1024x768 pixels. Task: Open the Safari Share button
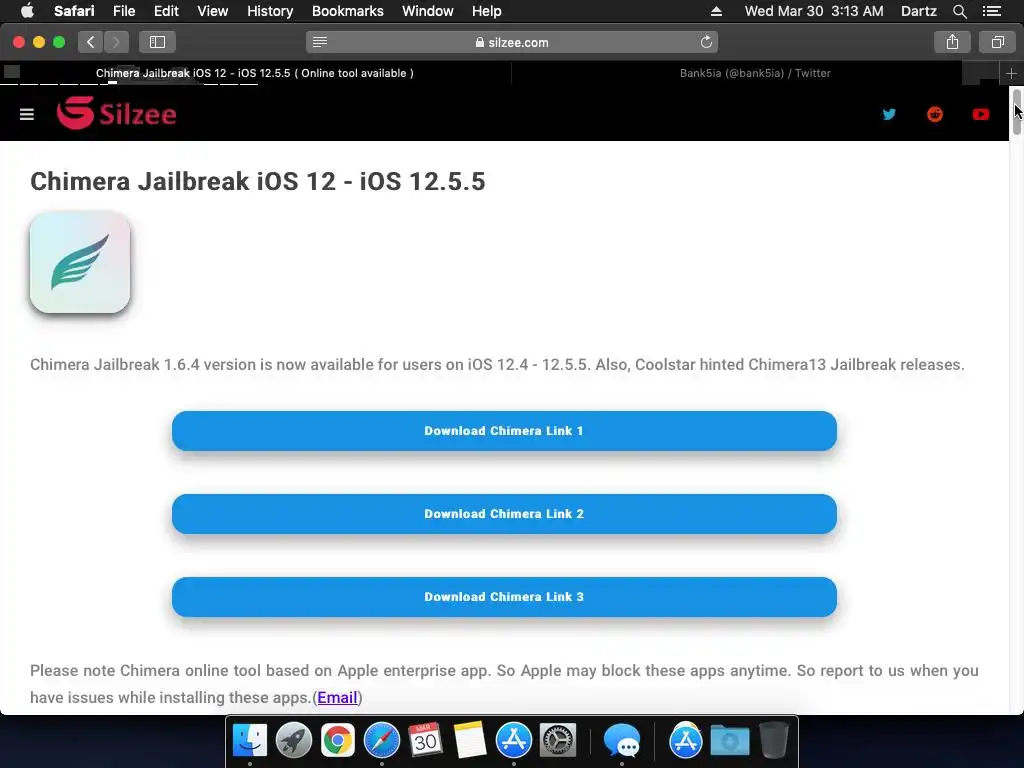pos(952,42)
